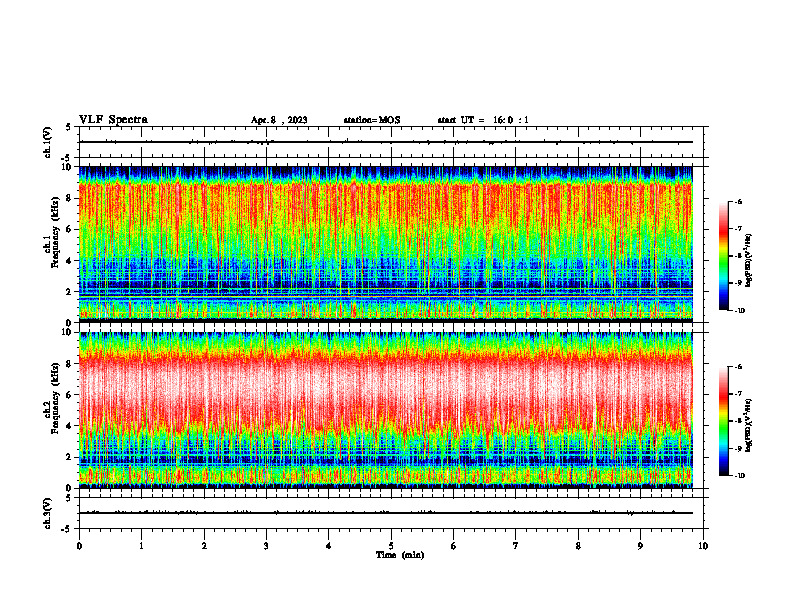Click the log(PSD) label beside ch.1 color bar

749,261
